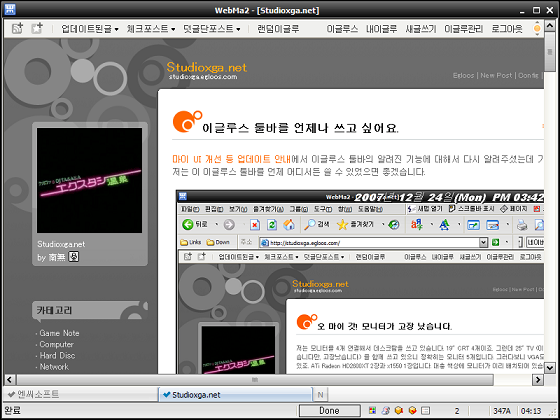This screenshot has height=420, width=560.
Task: Click the vertical scrollbar thumb
Action: point(549,52)
